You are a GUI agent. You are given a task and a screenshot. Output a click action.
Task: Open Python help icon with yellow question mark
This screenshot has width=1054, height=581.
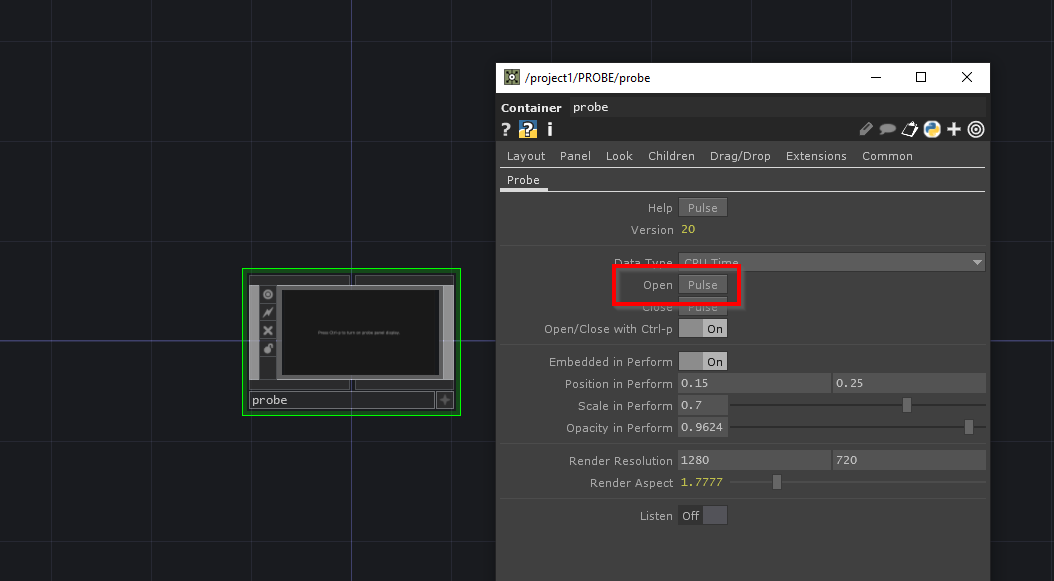pos(528,129)
